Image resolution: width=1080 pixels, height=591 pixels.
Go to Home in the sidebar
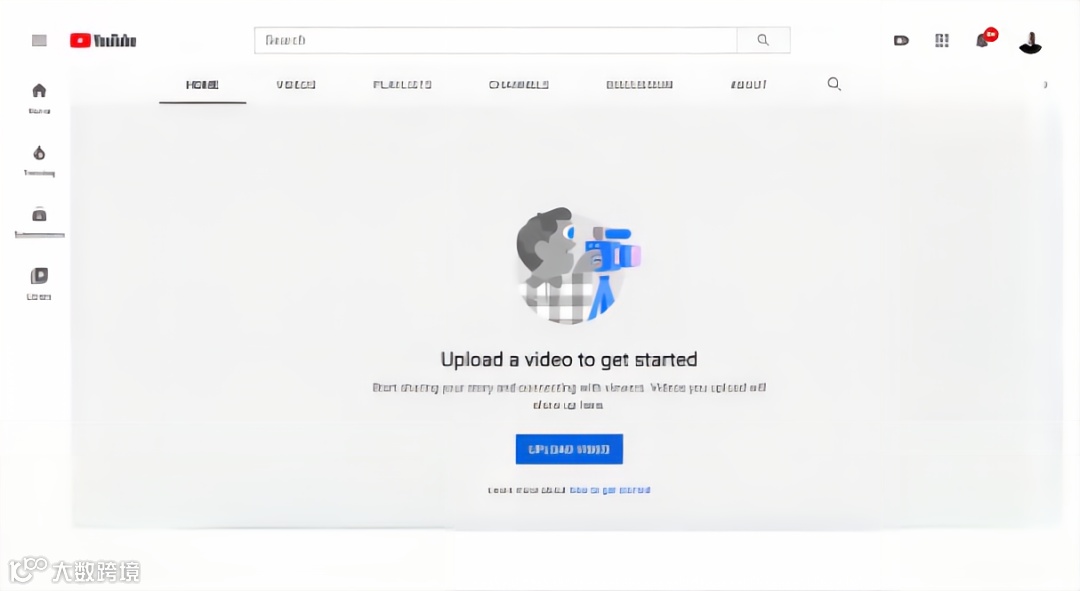pos(39,98)
